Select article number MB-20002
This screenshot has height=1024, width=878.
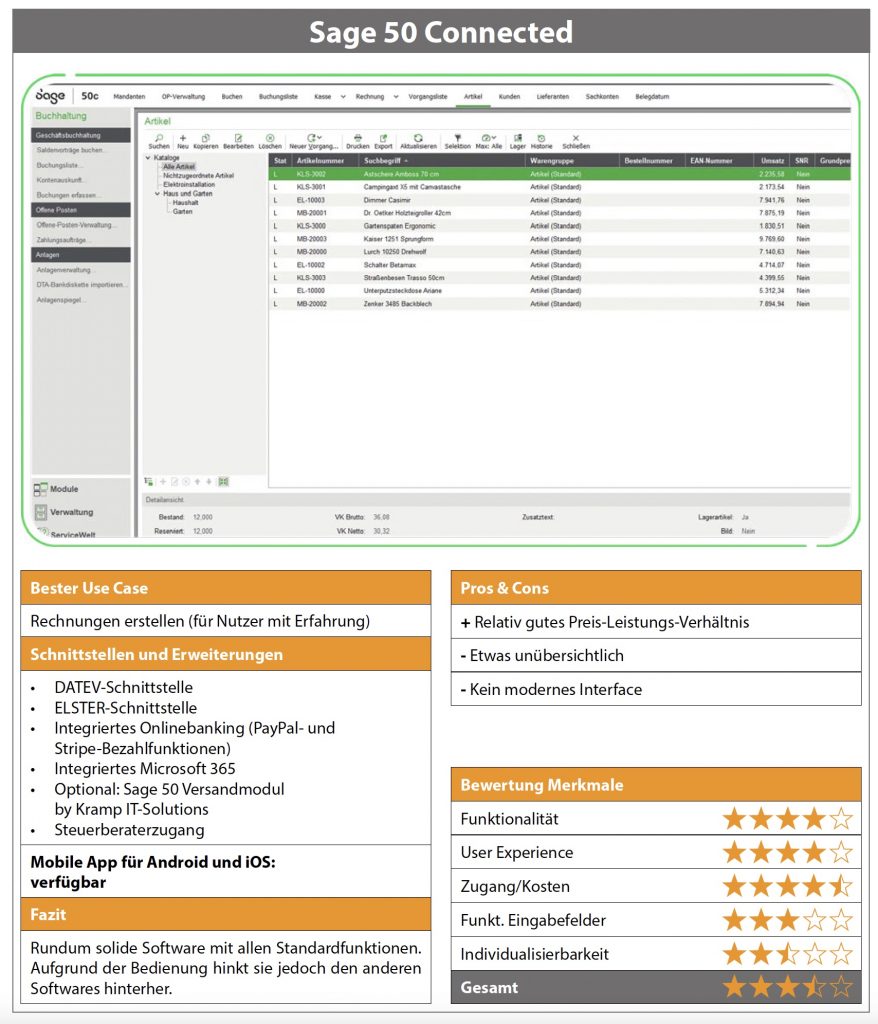(312, 304)
